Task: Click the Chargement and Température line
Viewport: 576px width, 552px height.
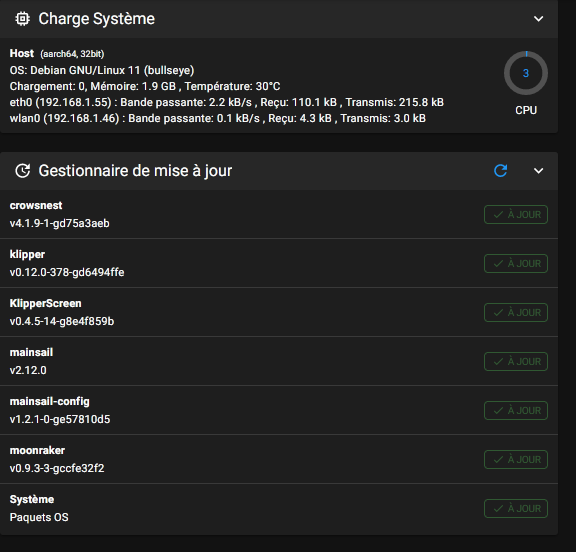Action: pyautogui.click(x=145, y=86)
